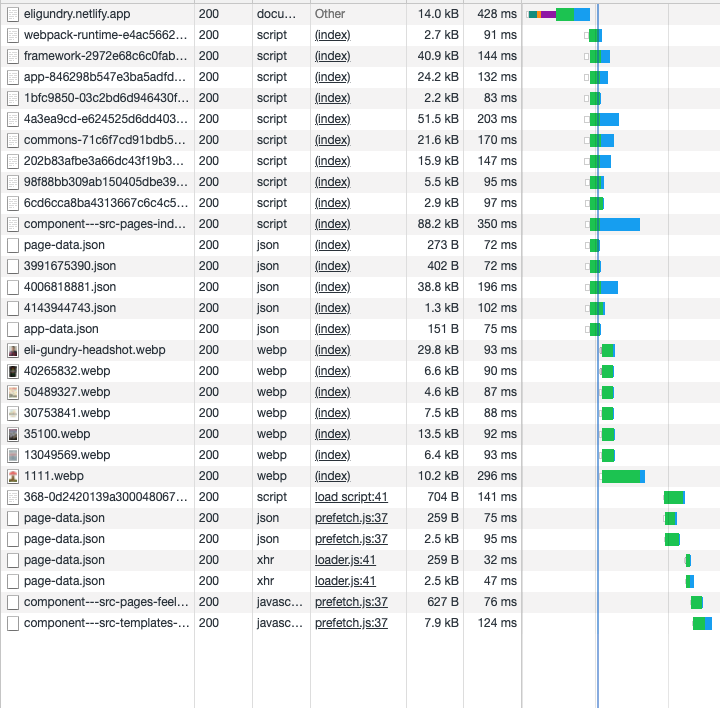Click the 296 ms time for 1111.webp
The height and width of the screenshot is (708, 720).
[497, 476]
